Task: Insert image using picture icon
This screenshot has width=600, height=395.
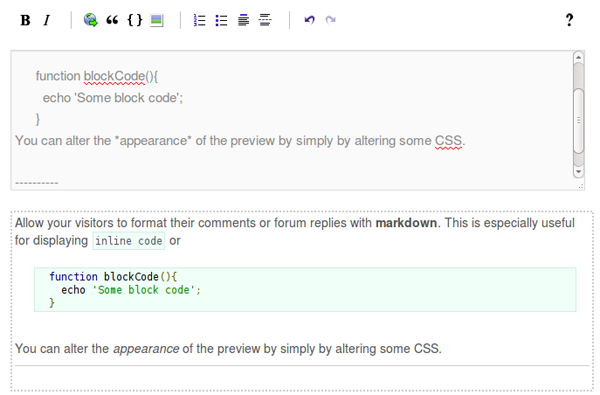Action: [157, 20]
